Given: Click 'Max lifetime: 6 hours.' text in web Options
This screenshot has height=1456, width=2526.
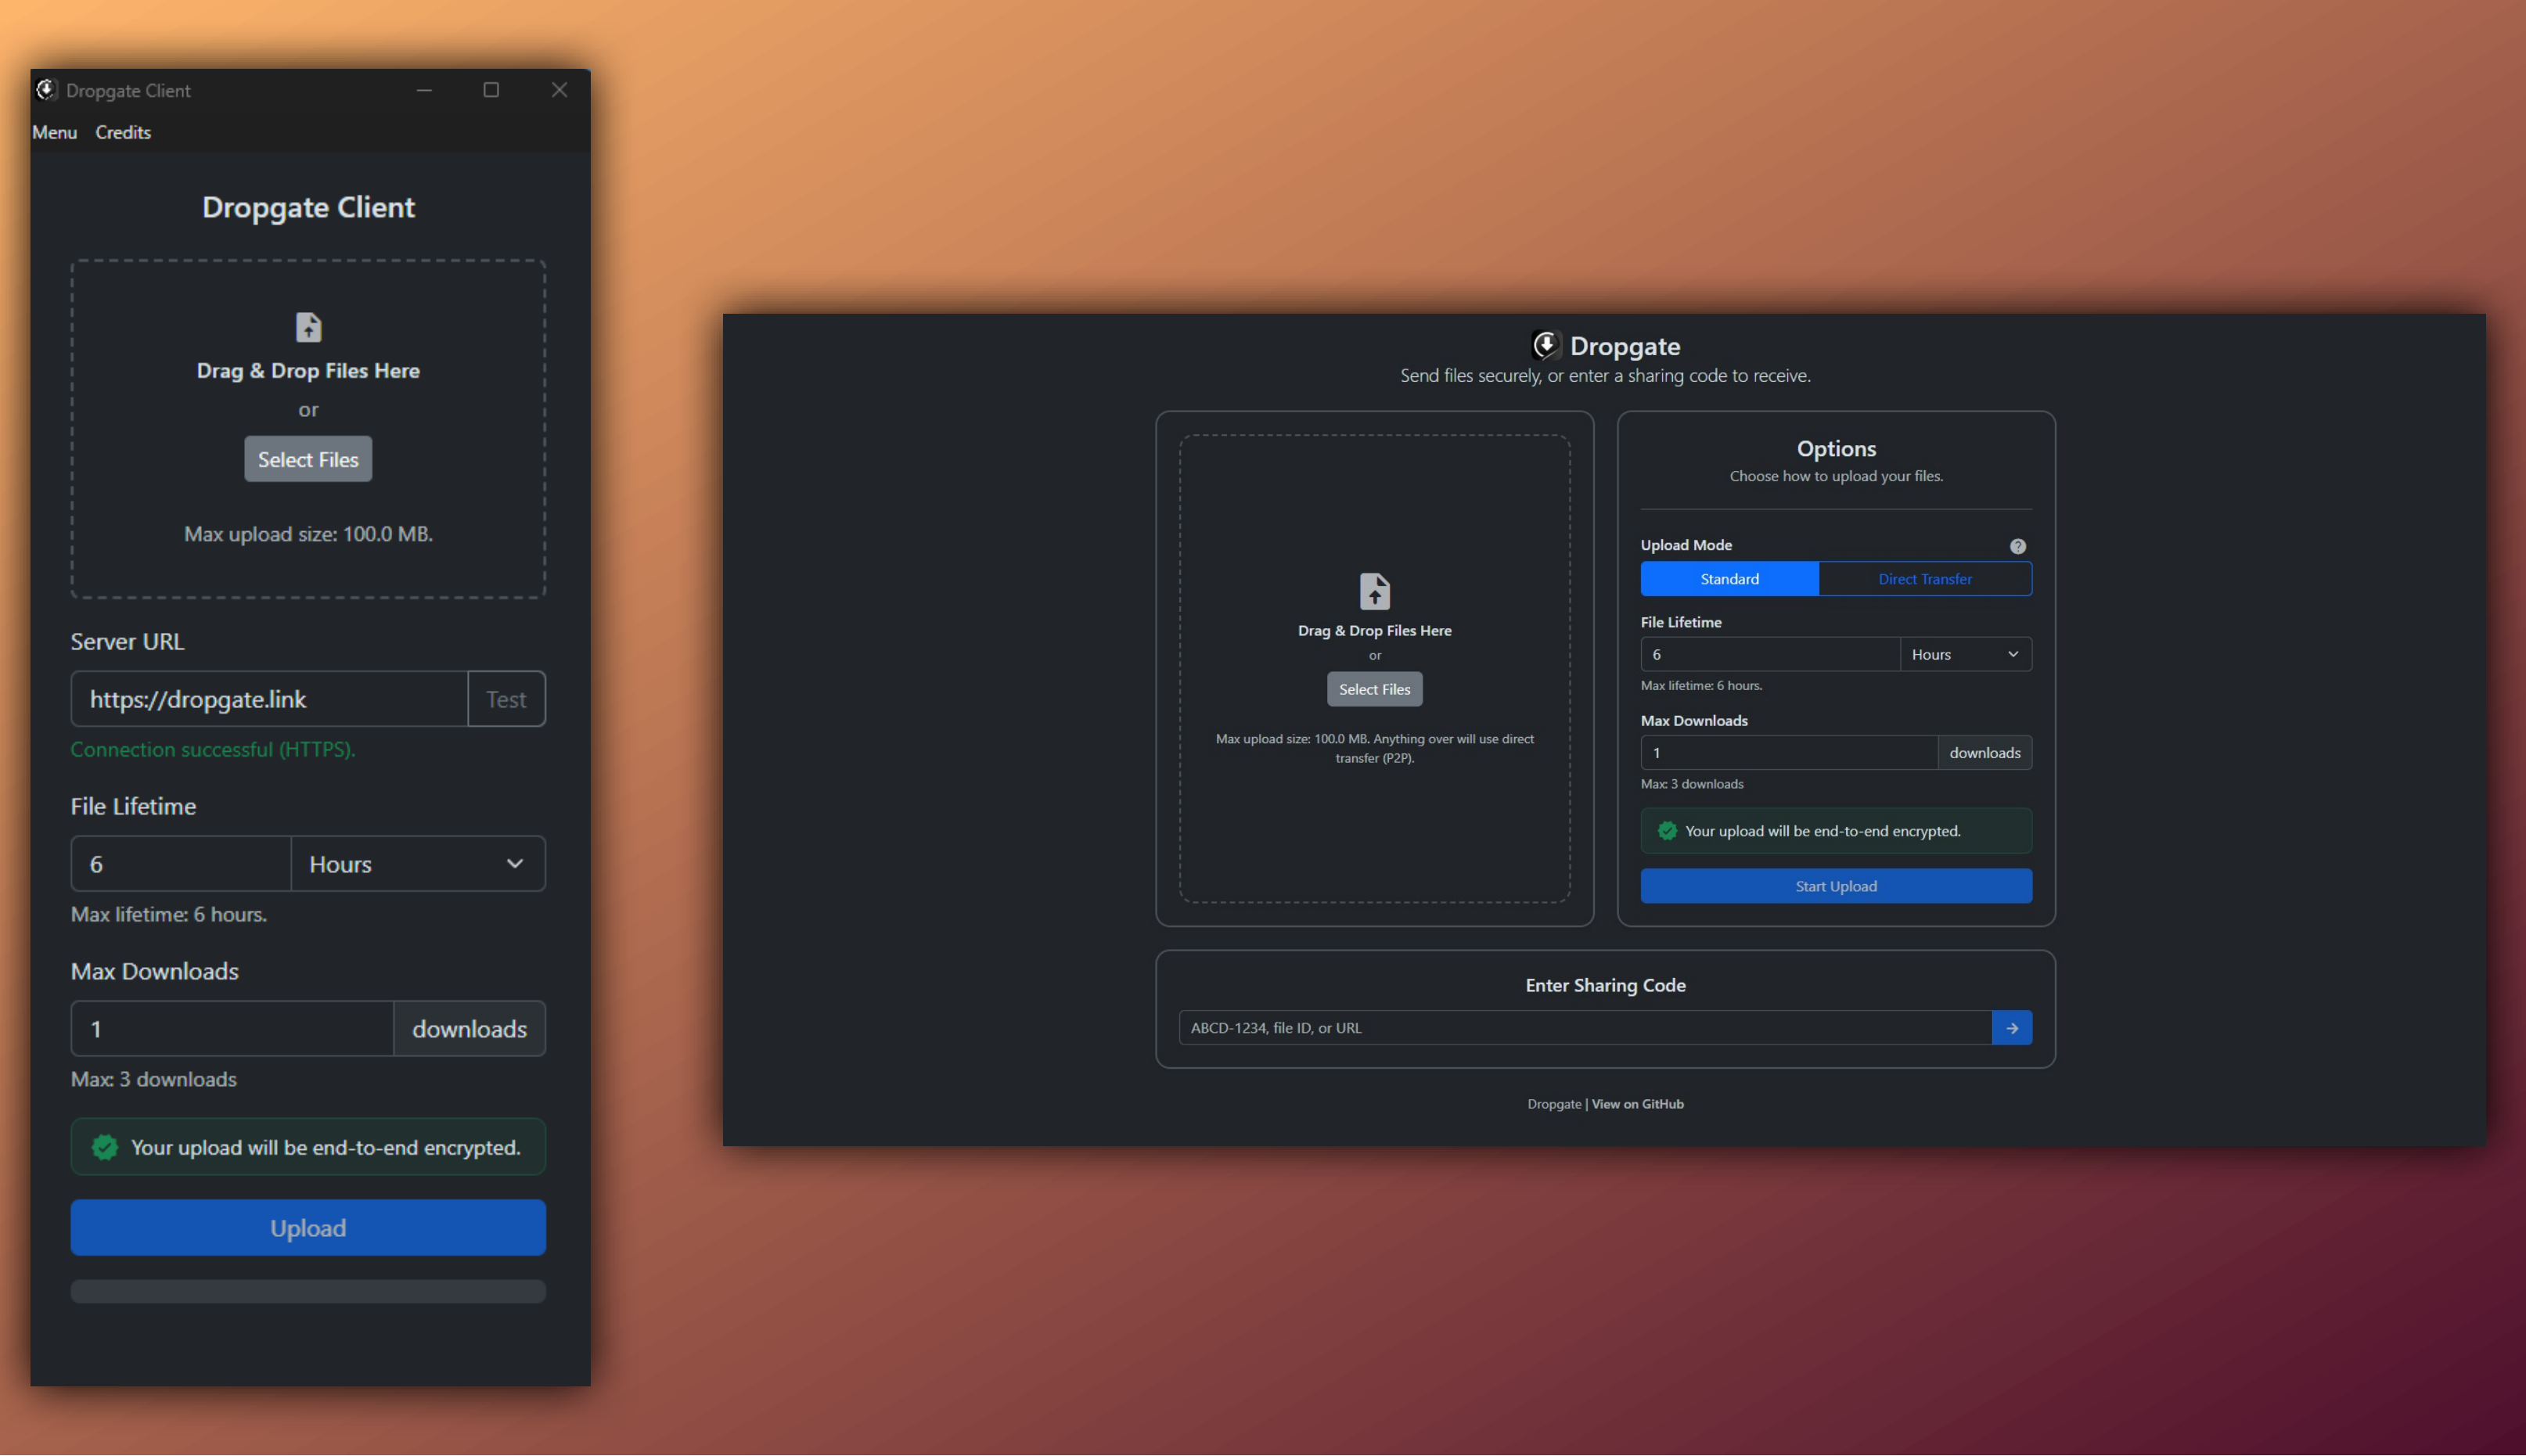Looking at the screenshot, I should pos(1701,686).
